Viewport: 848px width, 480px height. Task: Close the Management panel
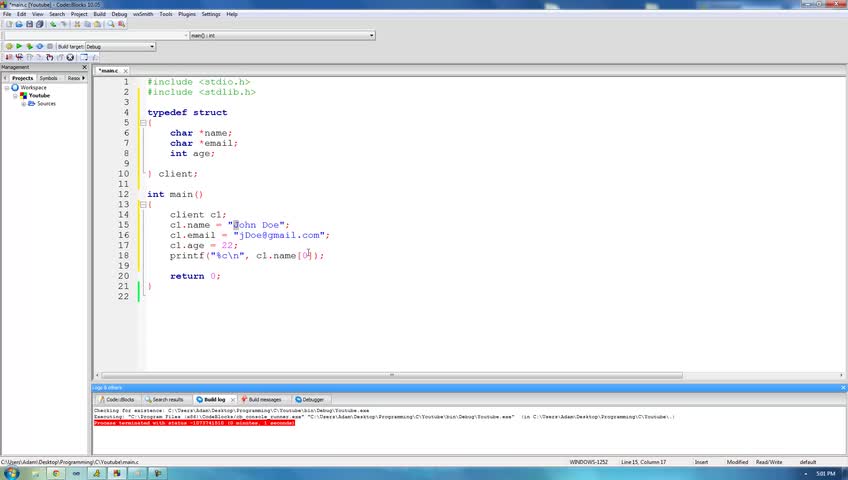pos(84,67)
